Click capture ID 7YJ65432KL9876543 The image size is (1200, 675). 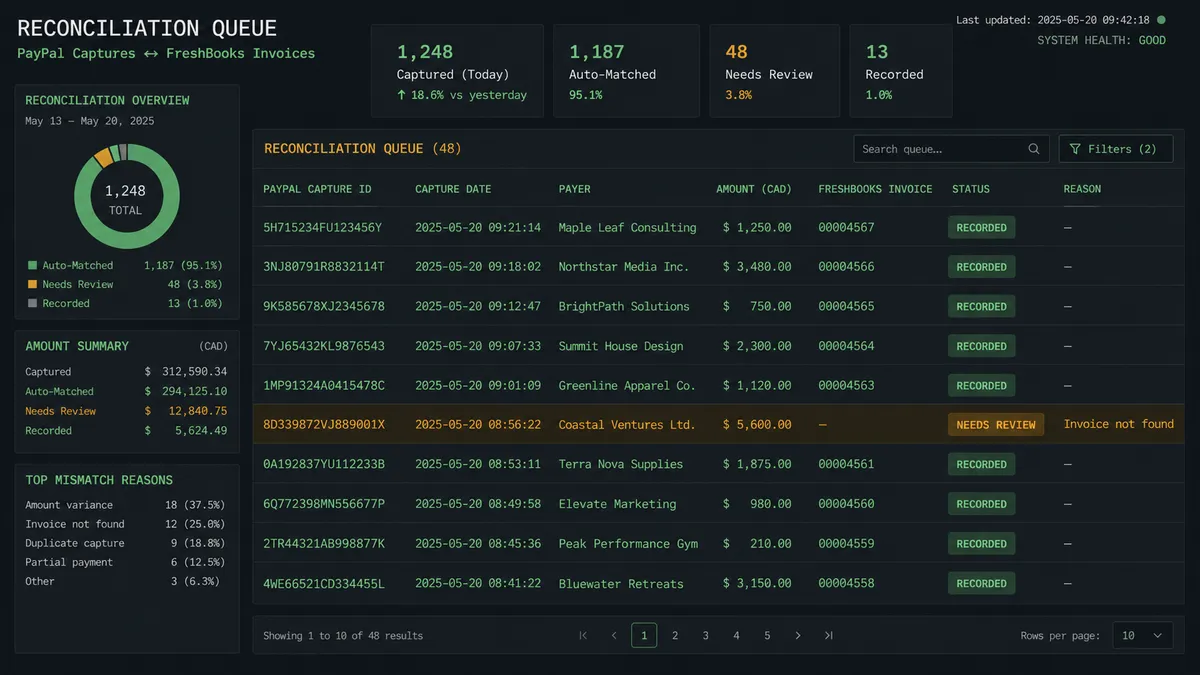coord(324,346)
